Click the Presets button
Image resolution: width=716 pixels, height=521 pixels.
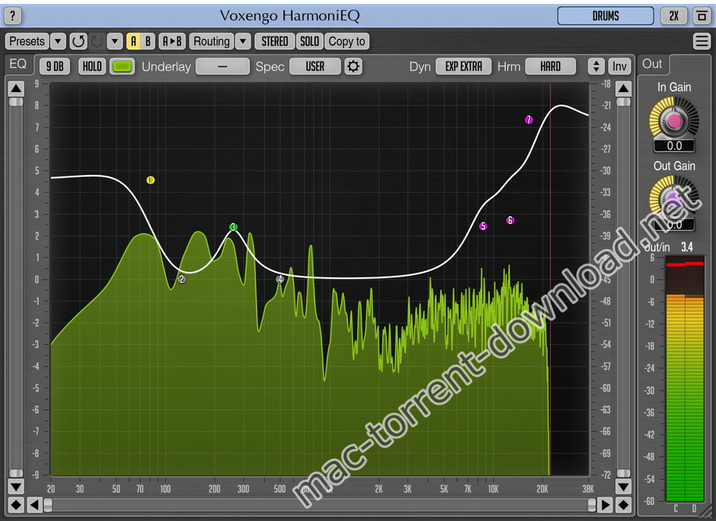pyautogui.click(x=27, y=42)
